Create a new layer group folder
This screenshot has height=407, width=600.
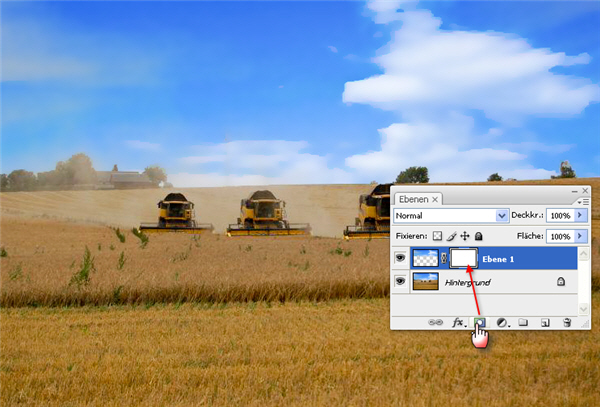tap(523, 323)
